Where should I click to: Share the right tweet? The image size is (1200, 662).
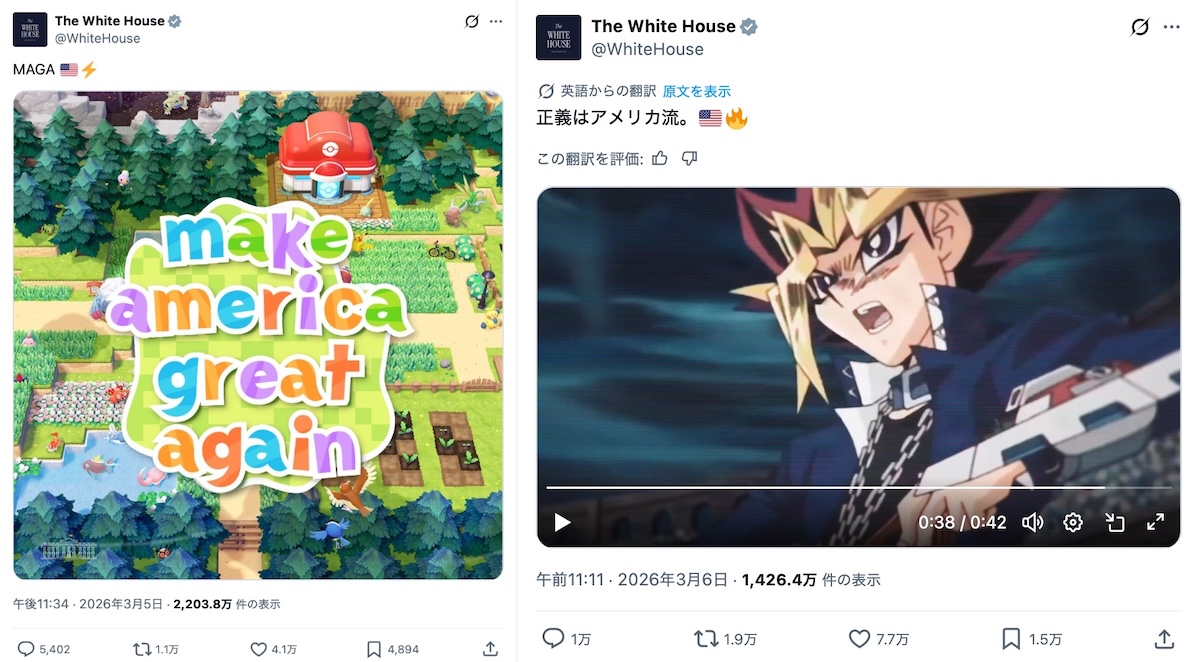(x=1164, y=638)
